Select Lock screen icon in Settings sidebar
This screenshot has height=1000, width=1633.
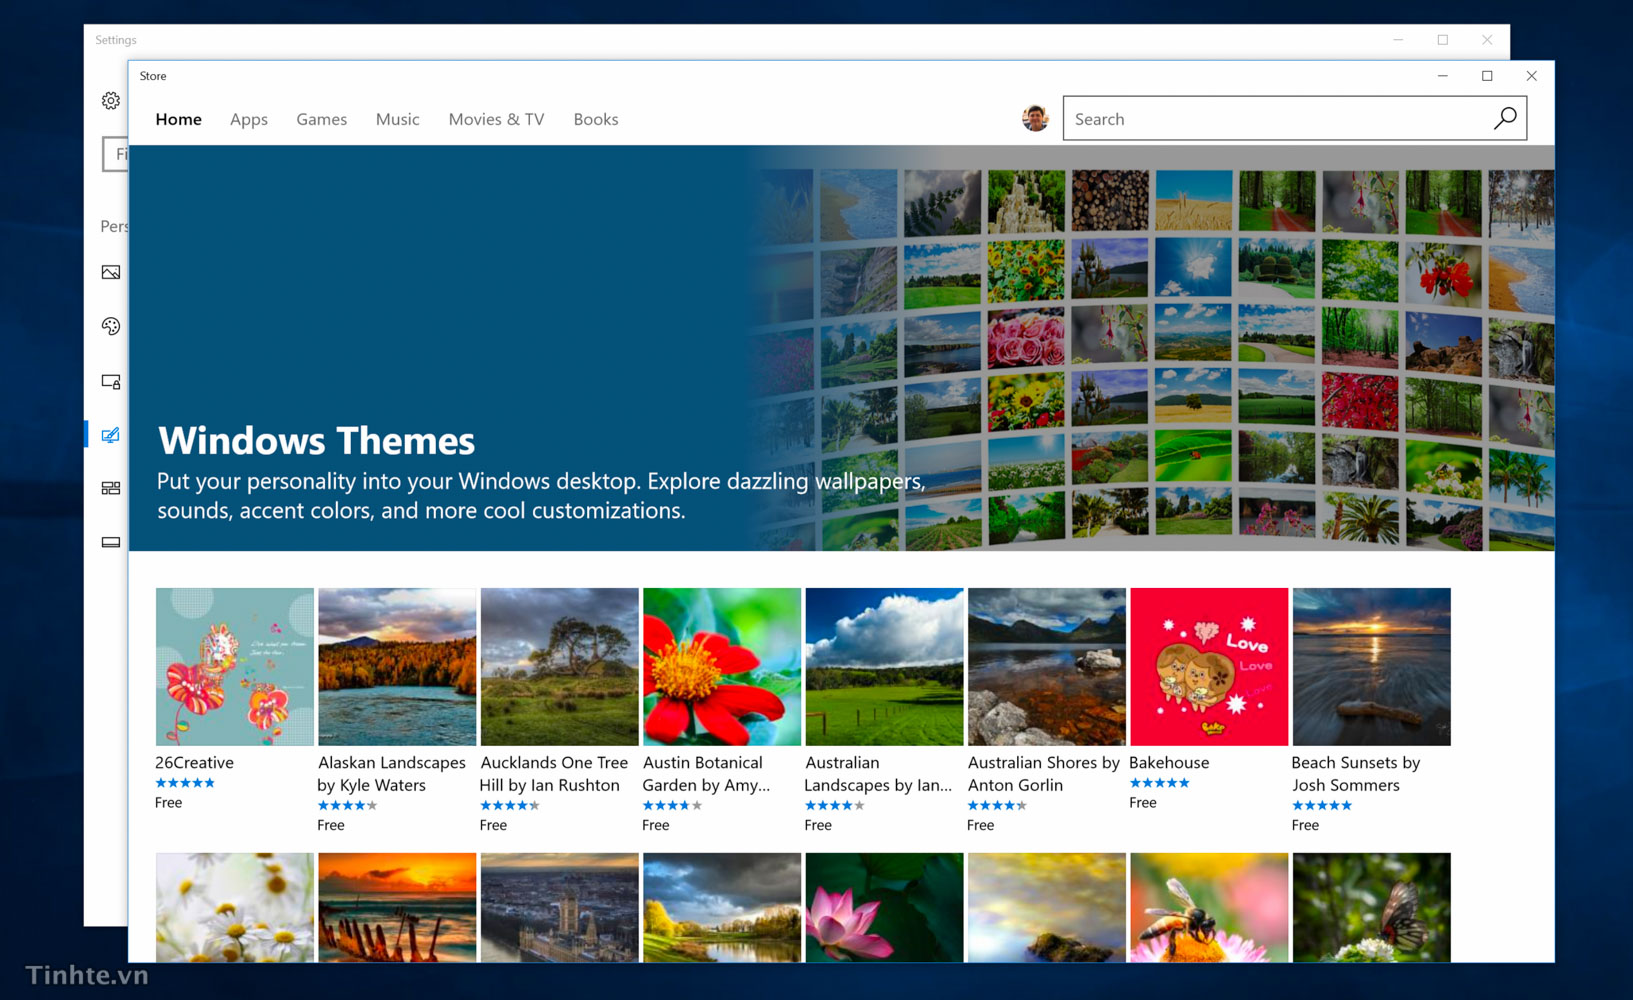(111, 381)
